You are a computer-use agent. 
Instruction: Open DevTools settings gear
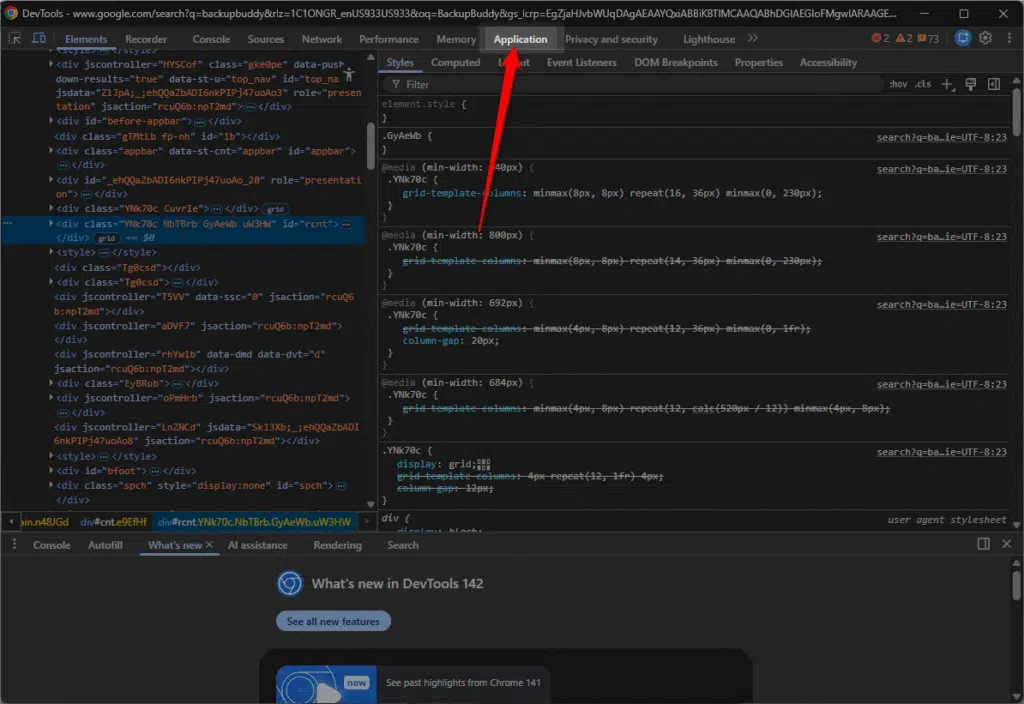click(985, 38)
